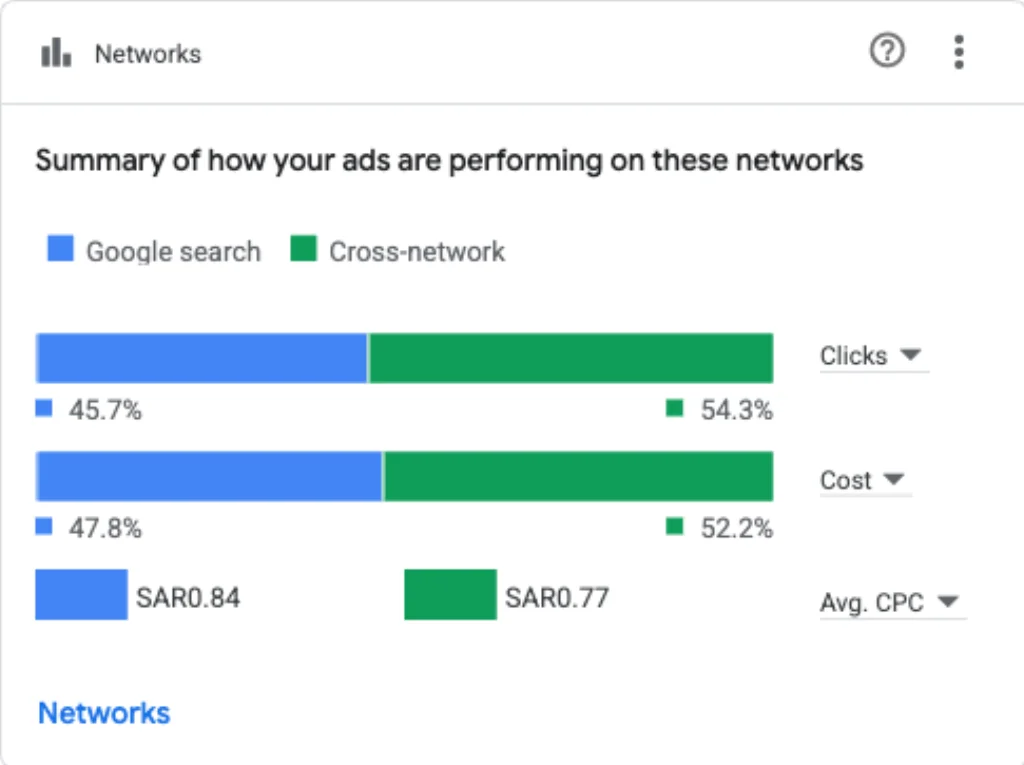Open the help question mark icon
This screenshot has height=765, width=1024.
[887, 50]
